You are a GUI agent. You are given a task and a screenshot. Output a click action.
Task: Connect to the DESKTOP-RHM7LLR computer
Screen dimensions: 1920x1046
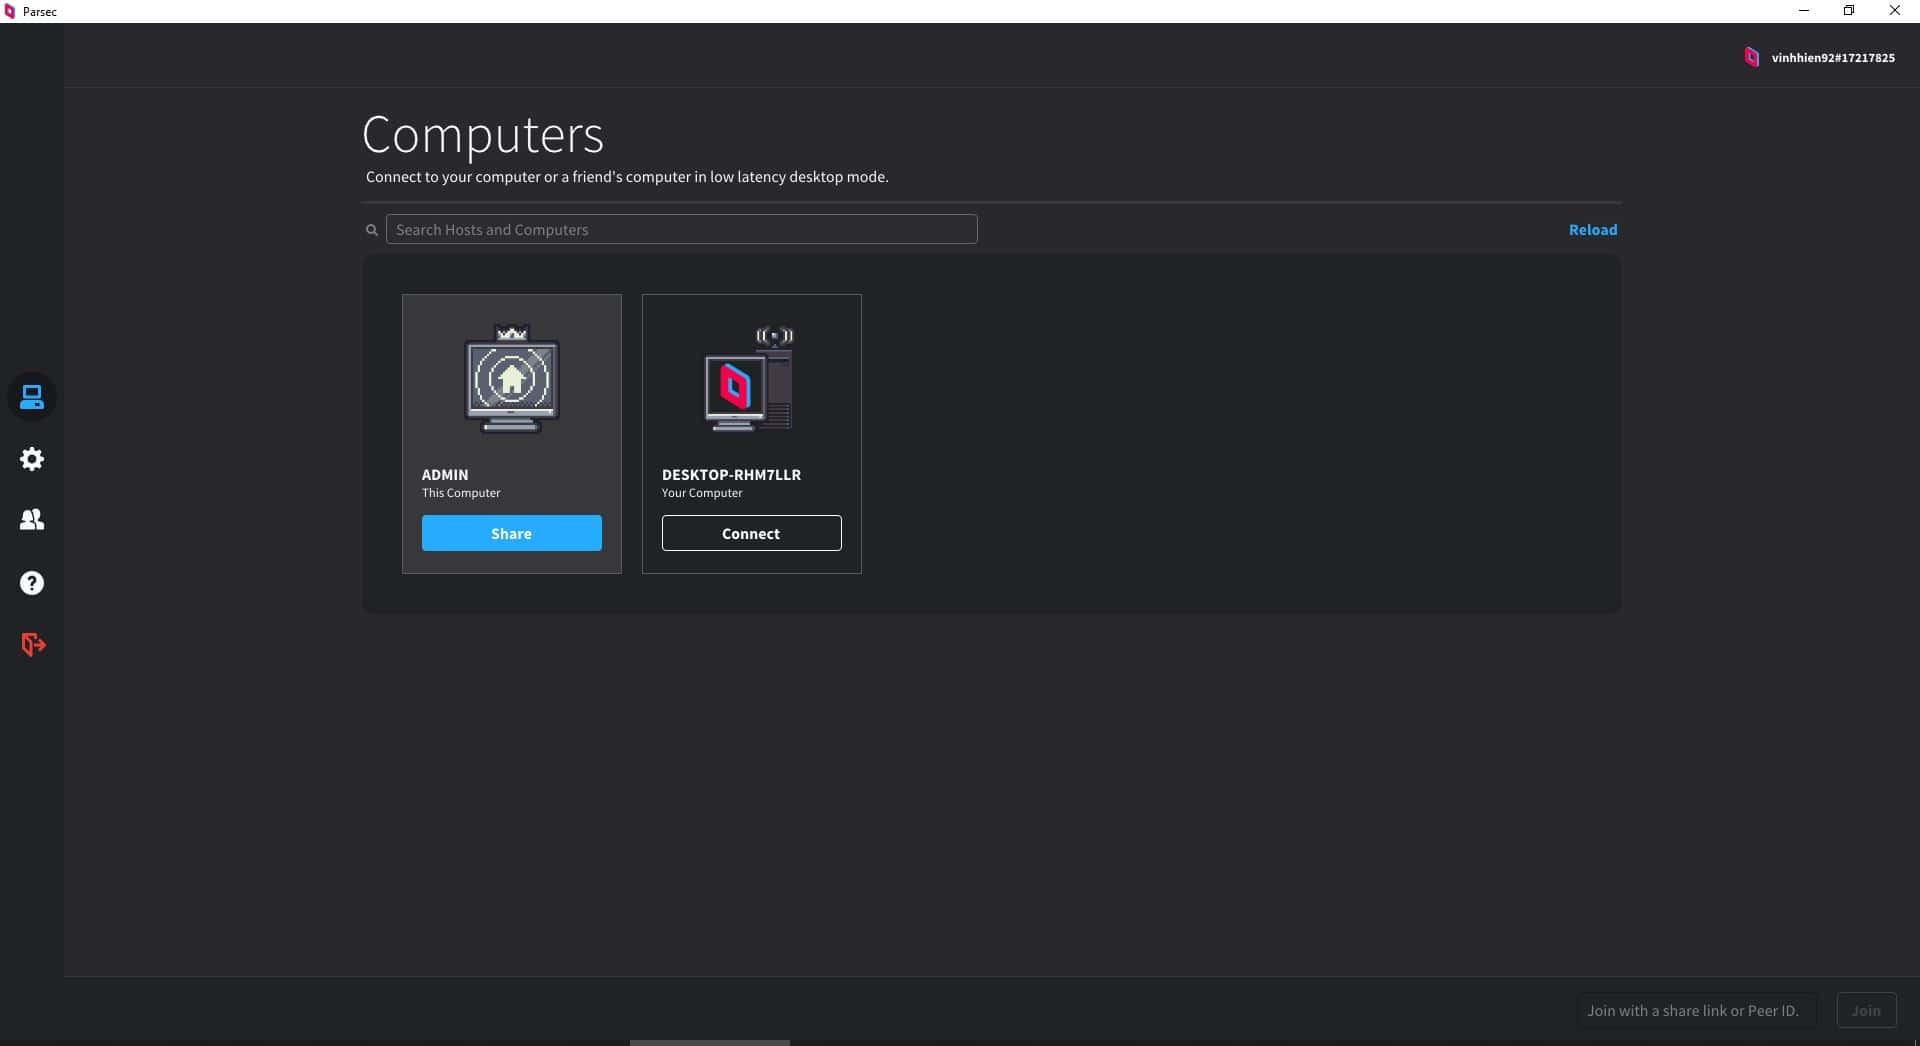[751, 533]
